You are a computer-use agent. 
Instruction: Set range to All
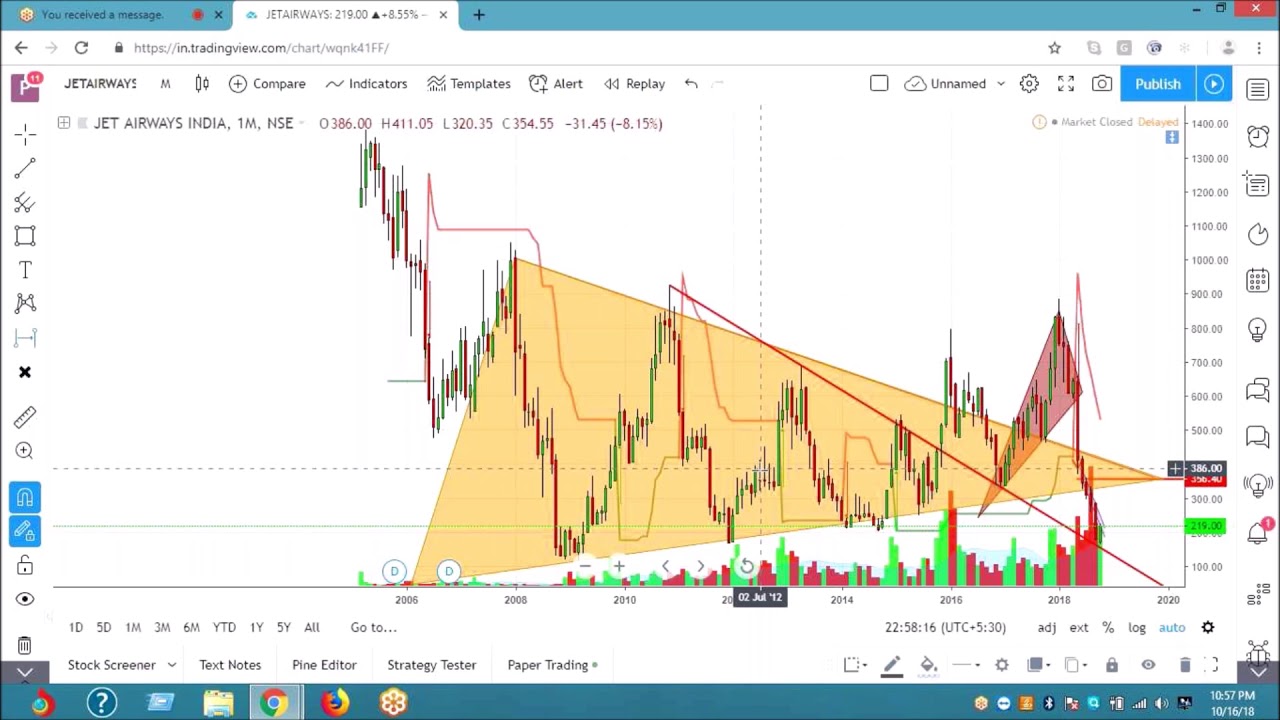click(x=312, y=627)
